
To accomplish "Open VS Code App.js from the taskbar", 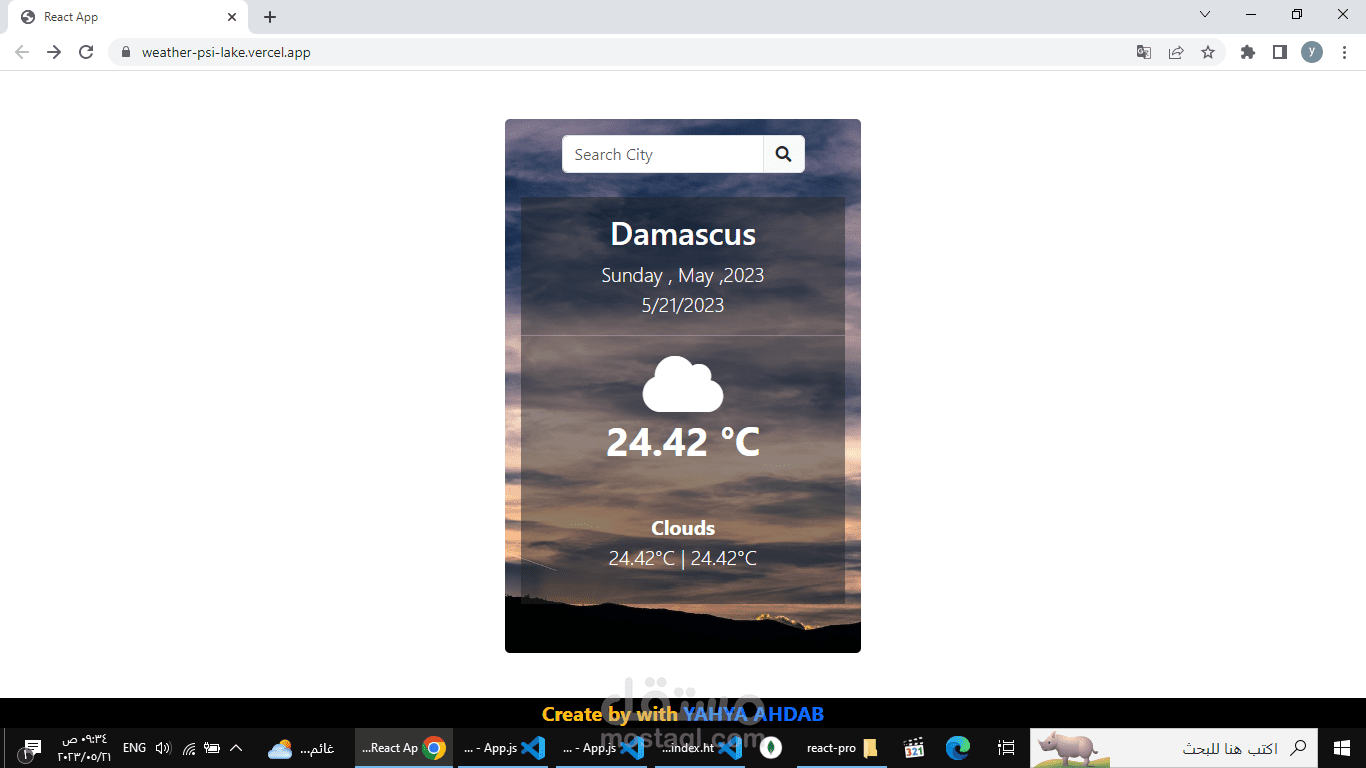I will click(x=503, y=748).
